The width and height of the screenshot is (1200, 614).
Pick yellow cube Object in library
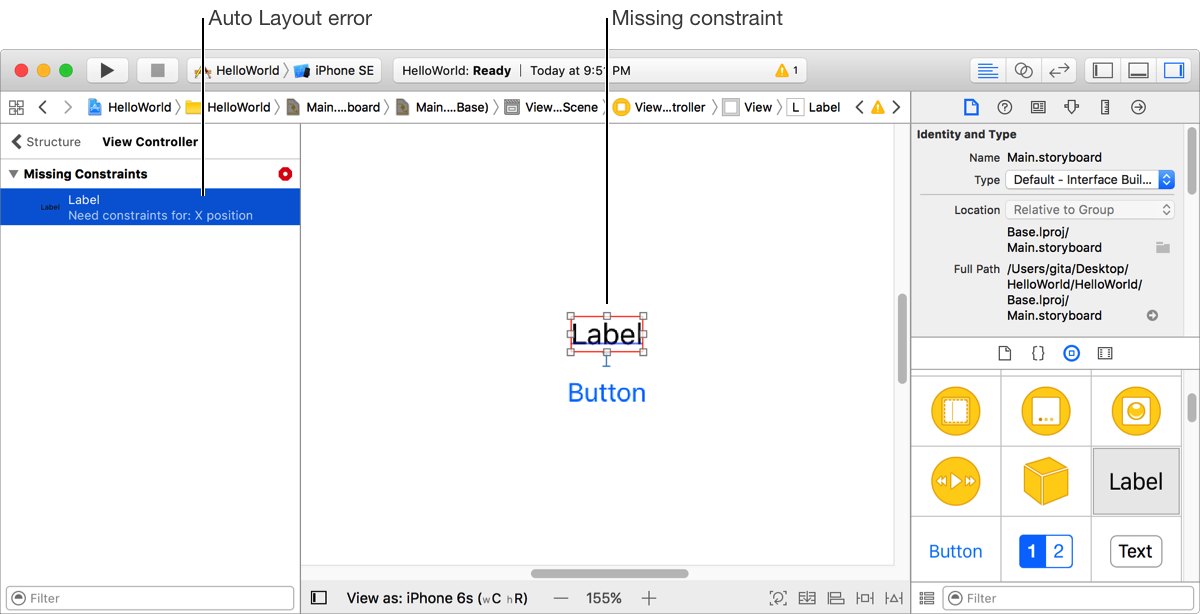tap(1046, 481)
